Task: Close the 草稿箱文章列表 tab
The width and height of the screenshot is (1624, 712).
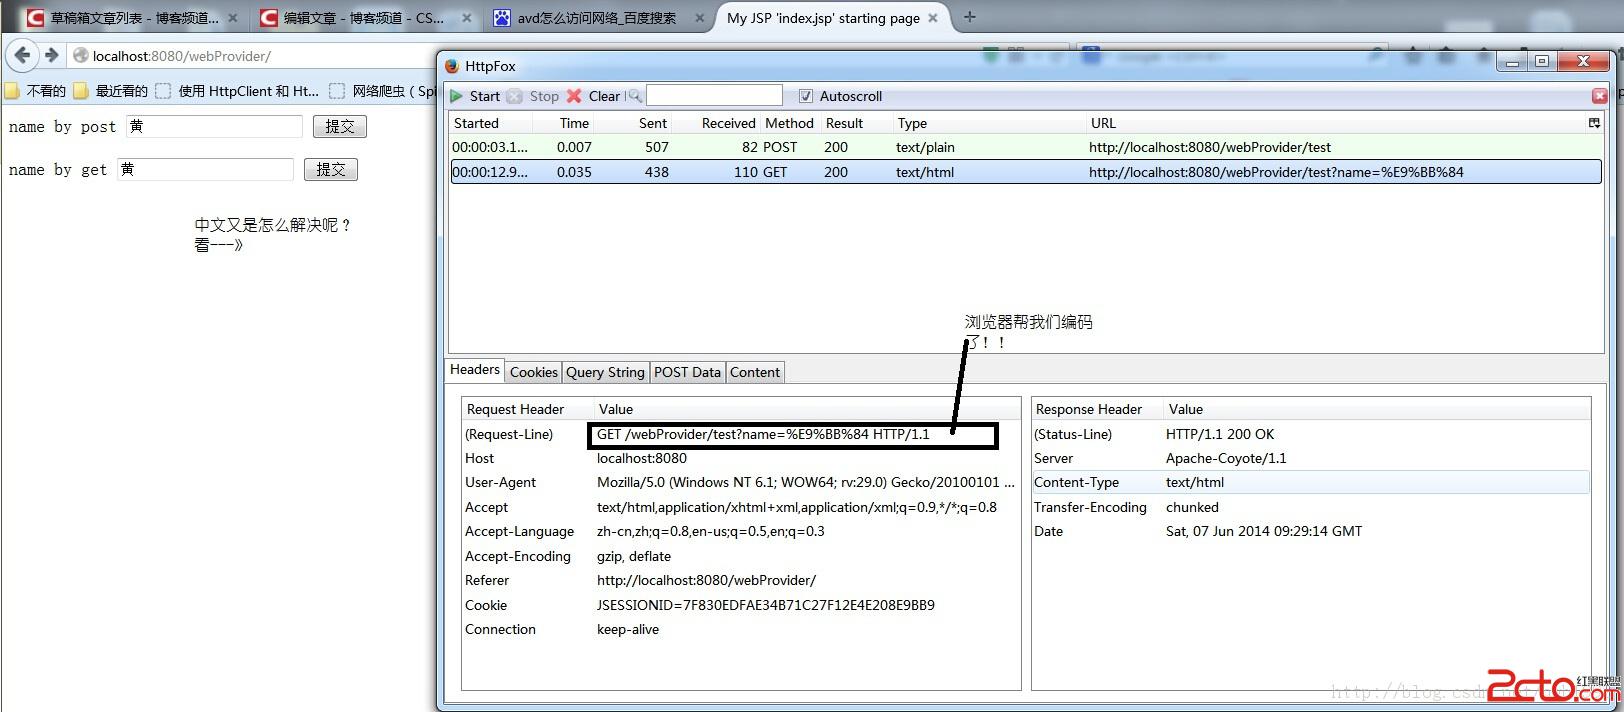Action: point(233,18)
